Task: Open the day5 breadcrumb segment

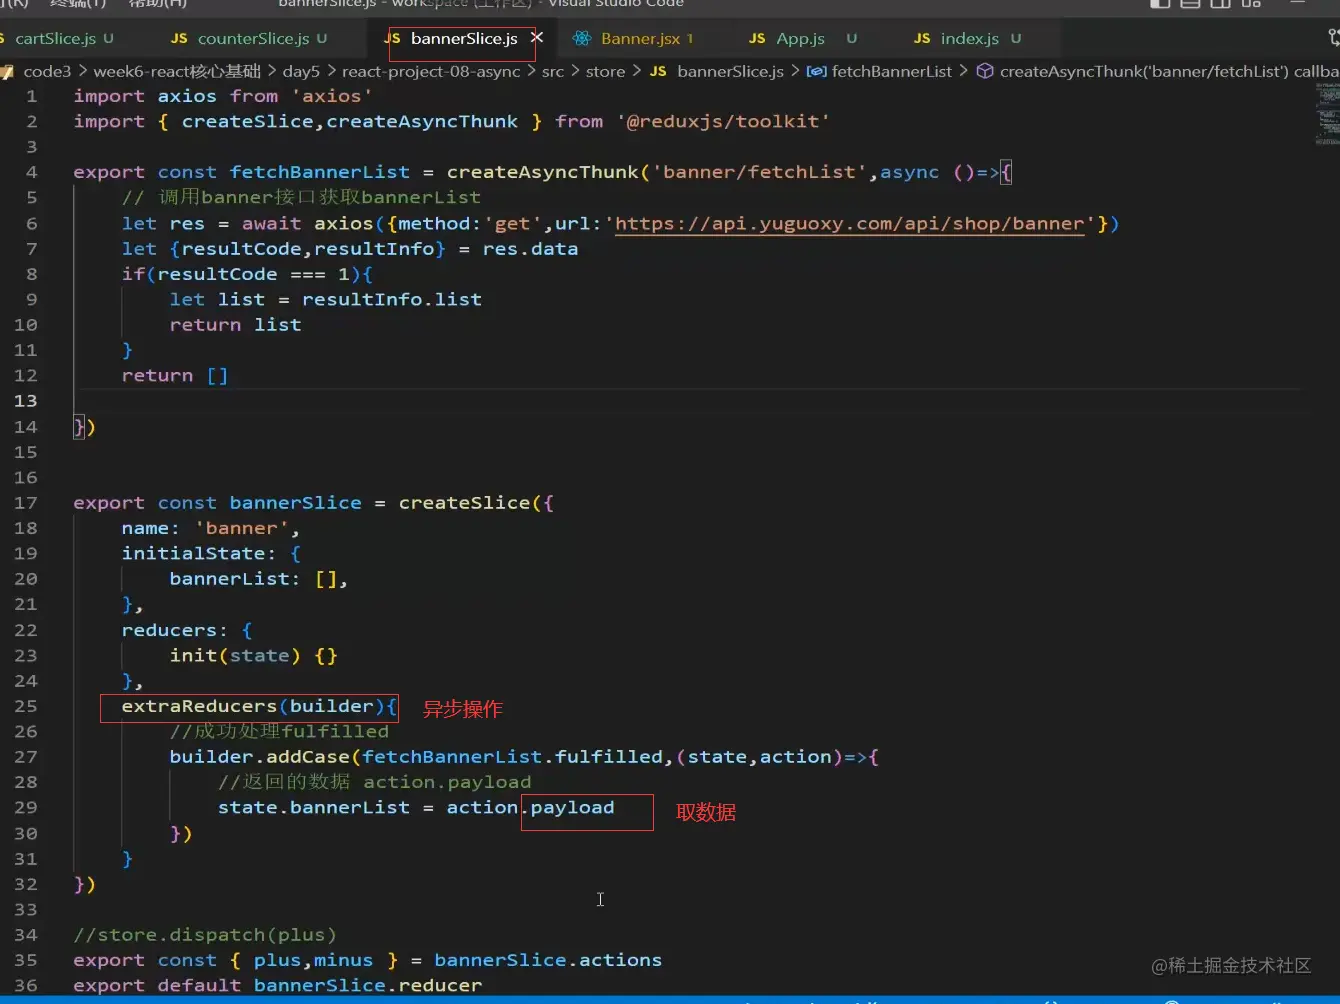Action: tap(302, 71)
